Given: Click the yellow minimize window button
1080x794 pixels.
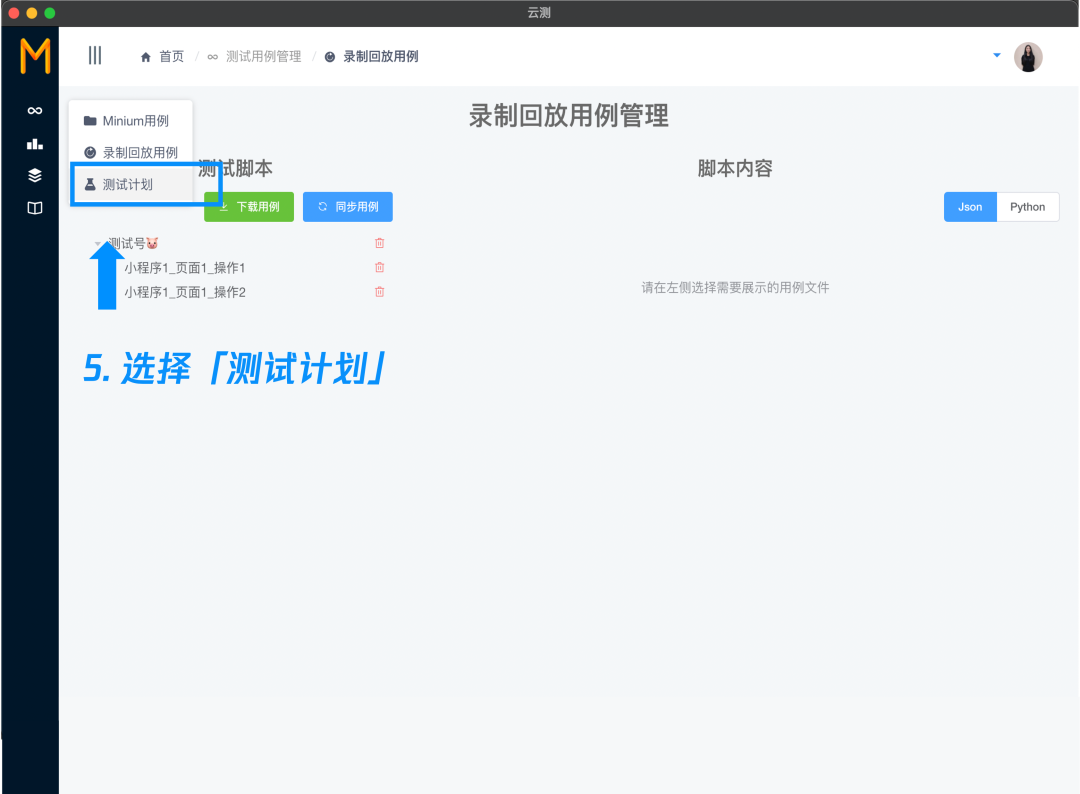Looking at the screenshot, I should (32, 13).
